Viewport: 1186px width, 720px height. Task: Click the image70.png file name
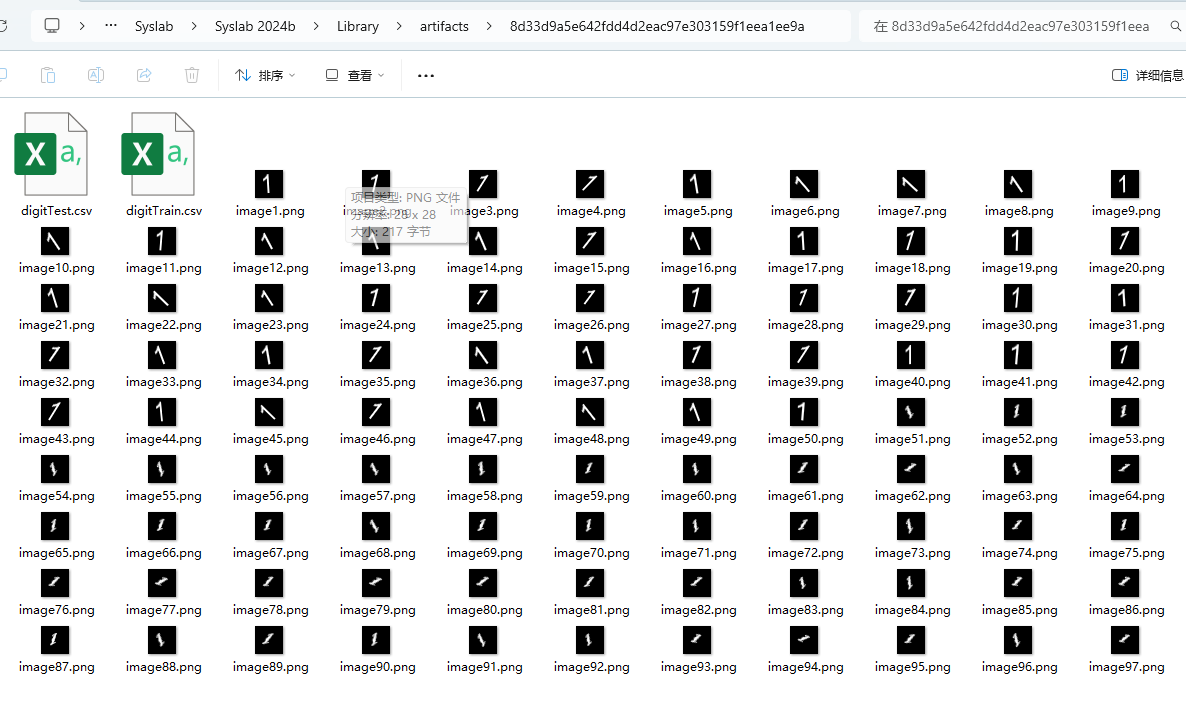591,553
